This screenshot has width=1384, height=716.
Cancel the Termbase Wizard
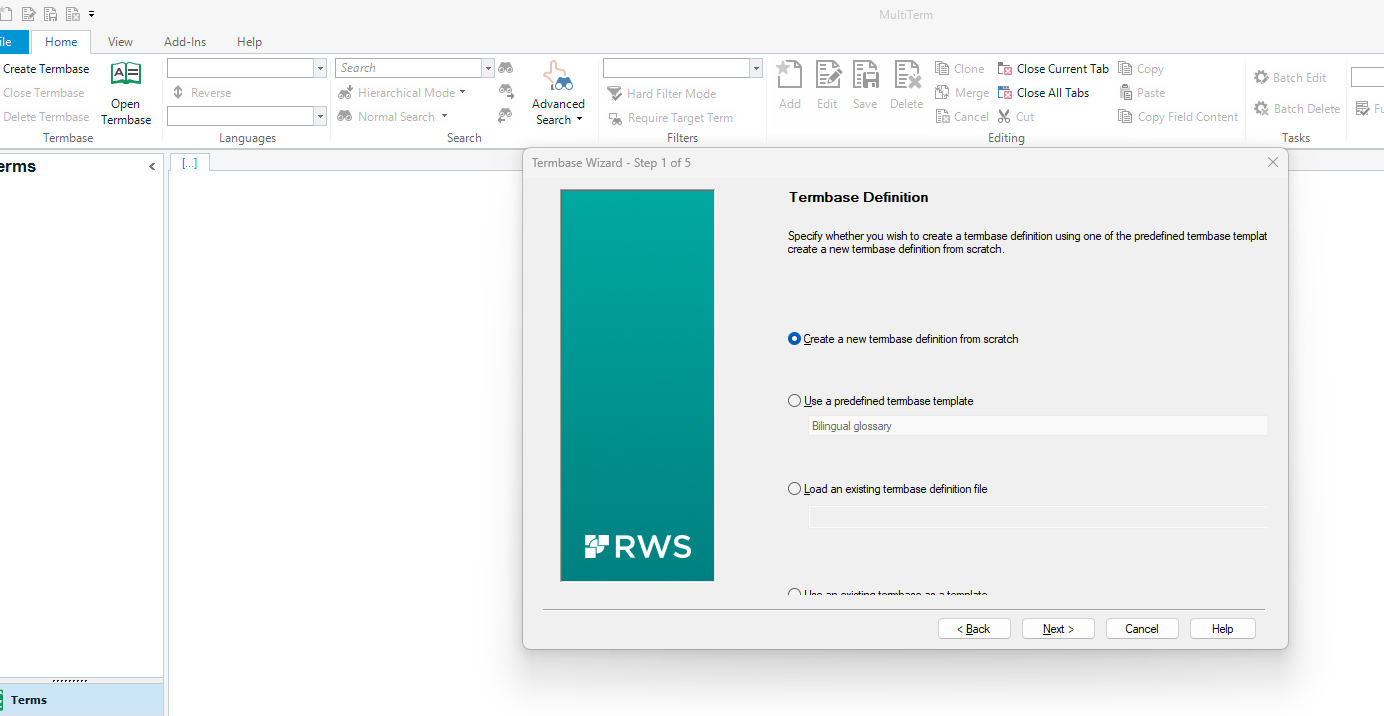coord(1142,629)
